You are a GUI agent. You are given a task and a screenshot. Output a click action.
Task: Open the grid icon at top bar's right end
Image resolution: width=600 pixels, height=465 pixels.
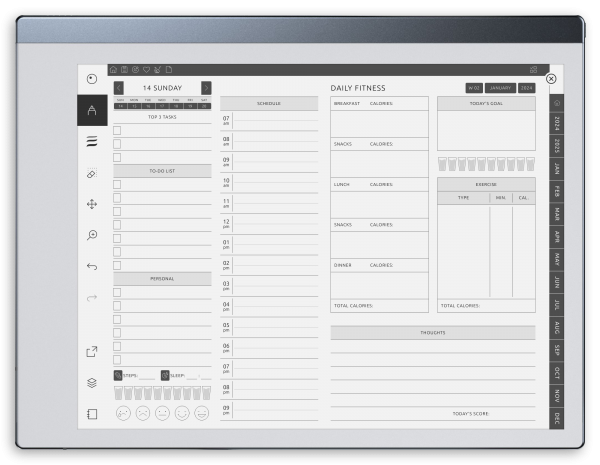click(533, 70)
